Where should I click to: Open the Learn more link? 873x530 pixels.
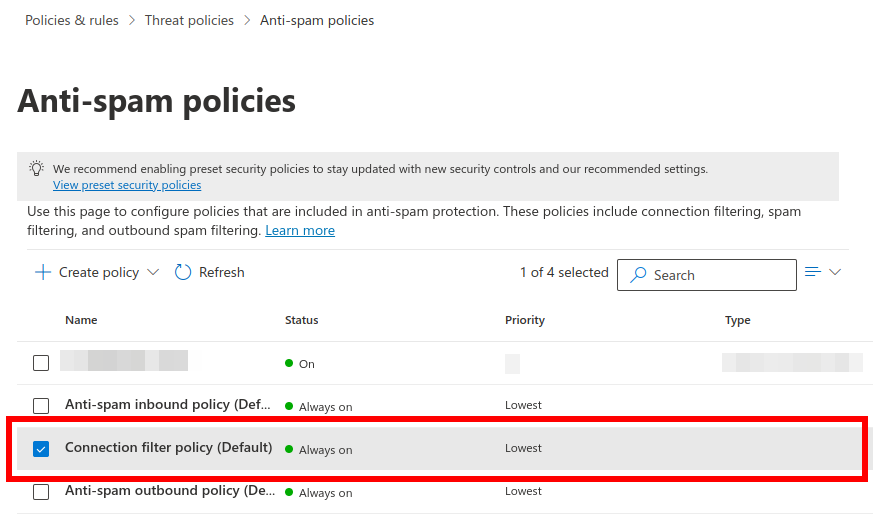point(300,230)
